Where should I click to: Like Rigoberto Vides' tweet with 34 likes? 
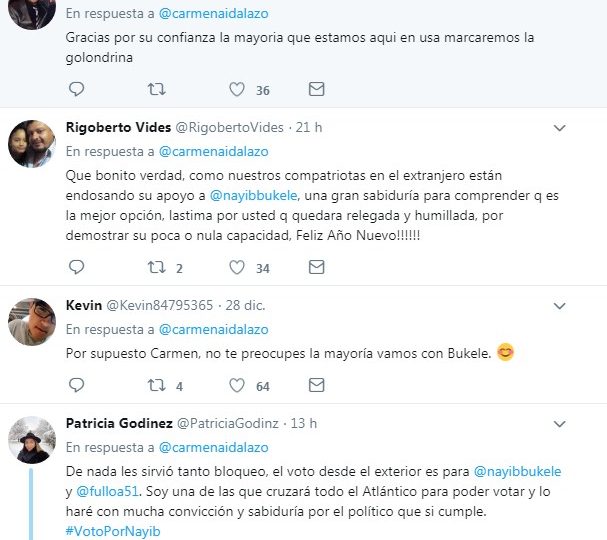[x=237, y=267]
